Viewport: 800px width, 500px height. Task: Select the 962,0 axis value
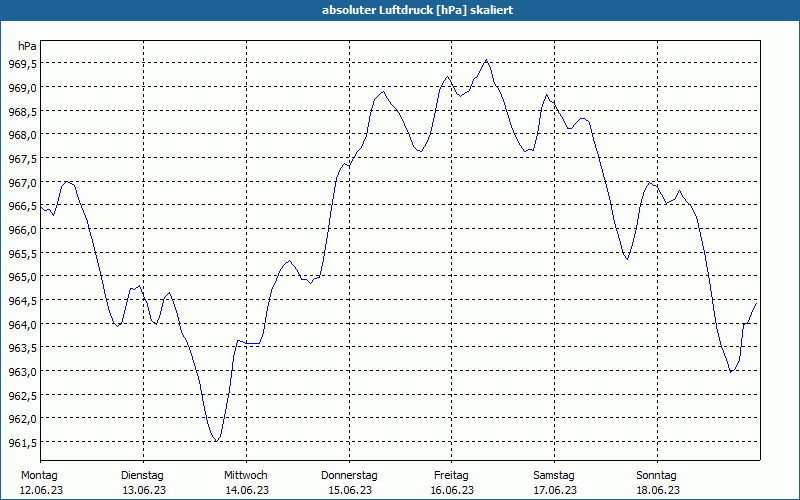click(22, 419)
